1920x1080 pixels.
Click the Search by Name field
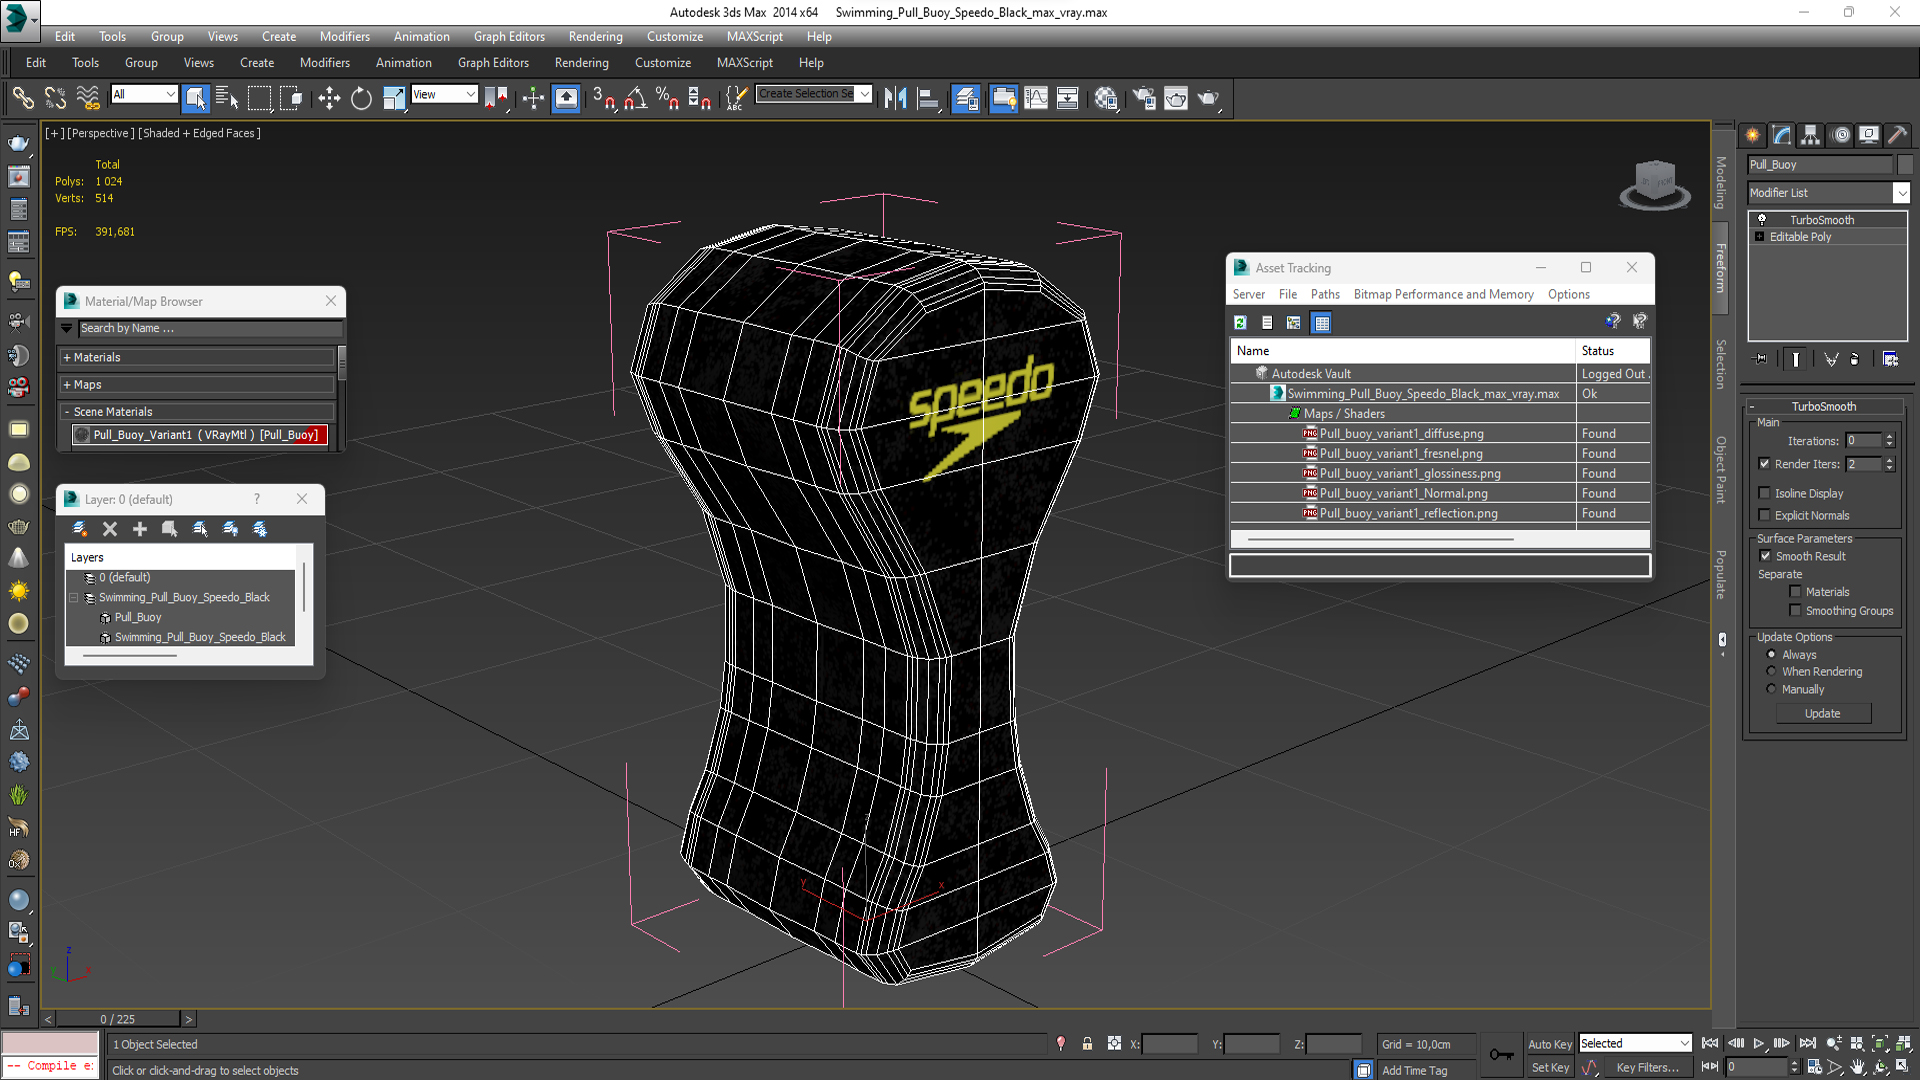pyautogui.click(x=210, y=328)
